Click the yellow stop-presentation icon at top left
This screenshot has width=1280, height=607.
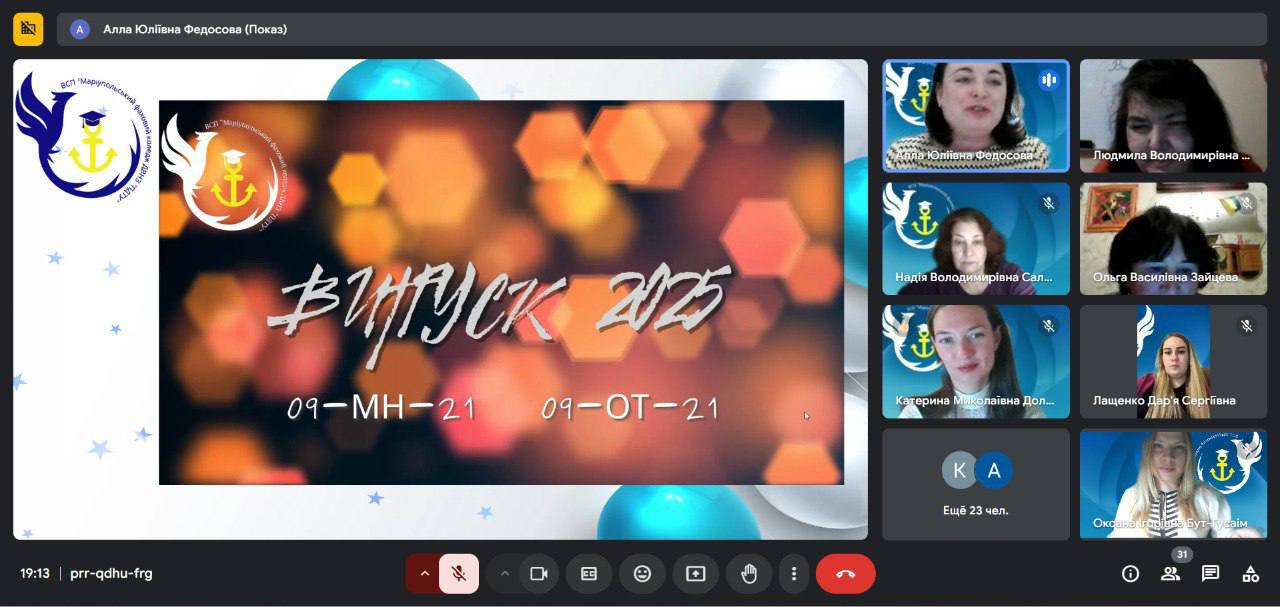coord(28,29)
